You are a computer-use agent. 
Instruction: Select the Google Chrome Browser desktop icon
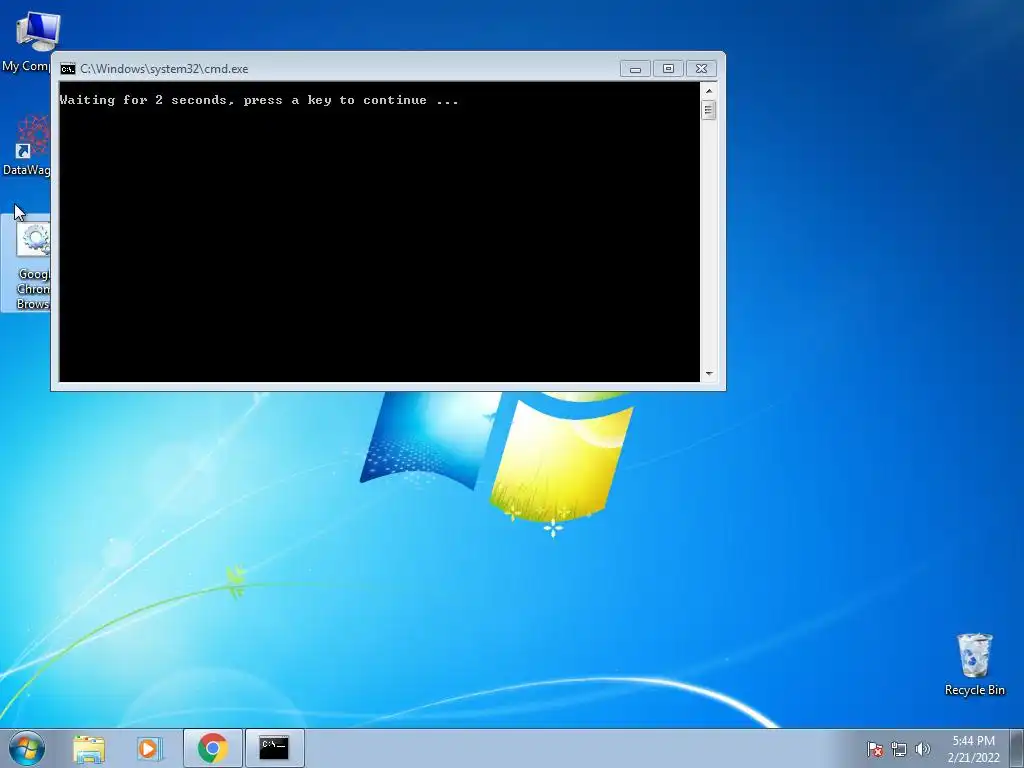click(26, 263)
